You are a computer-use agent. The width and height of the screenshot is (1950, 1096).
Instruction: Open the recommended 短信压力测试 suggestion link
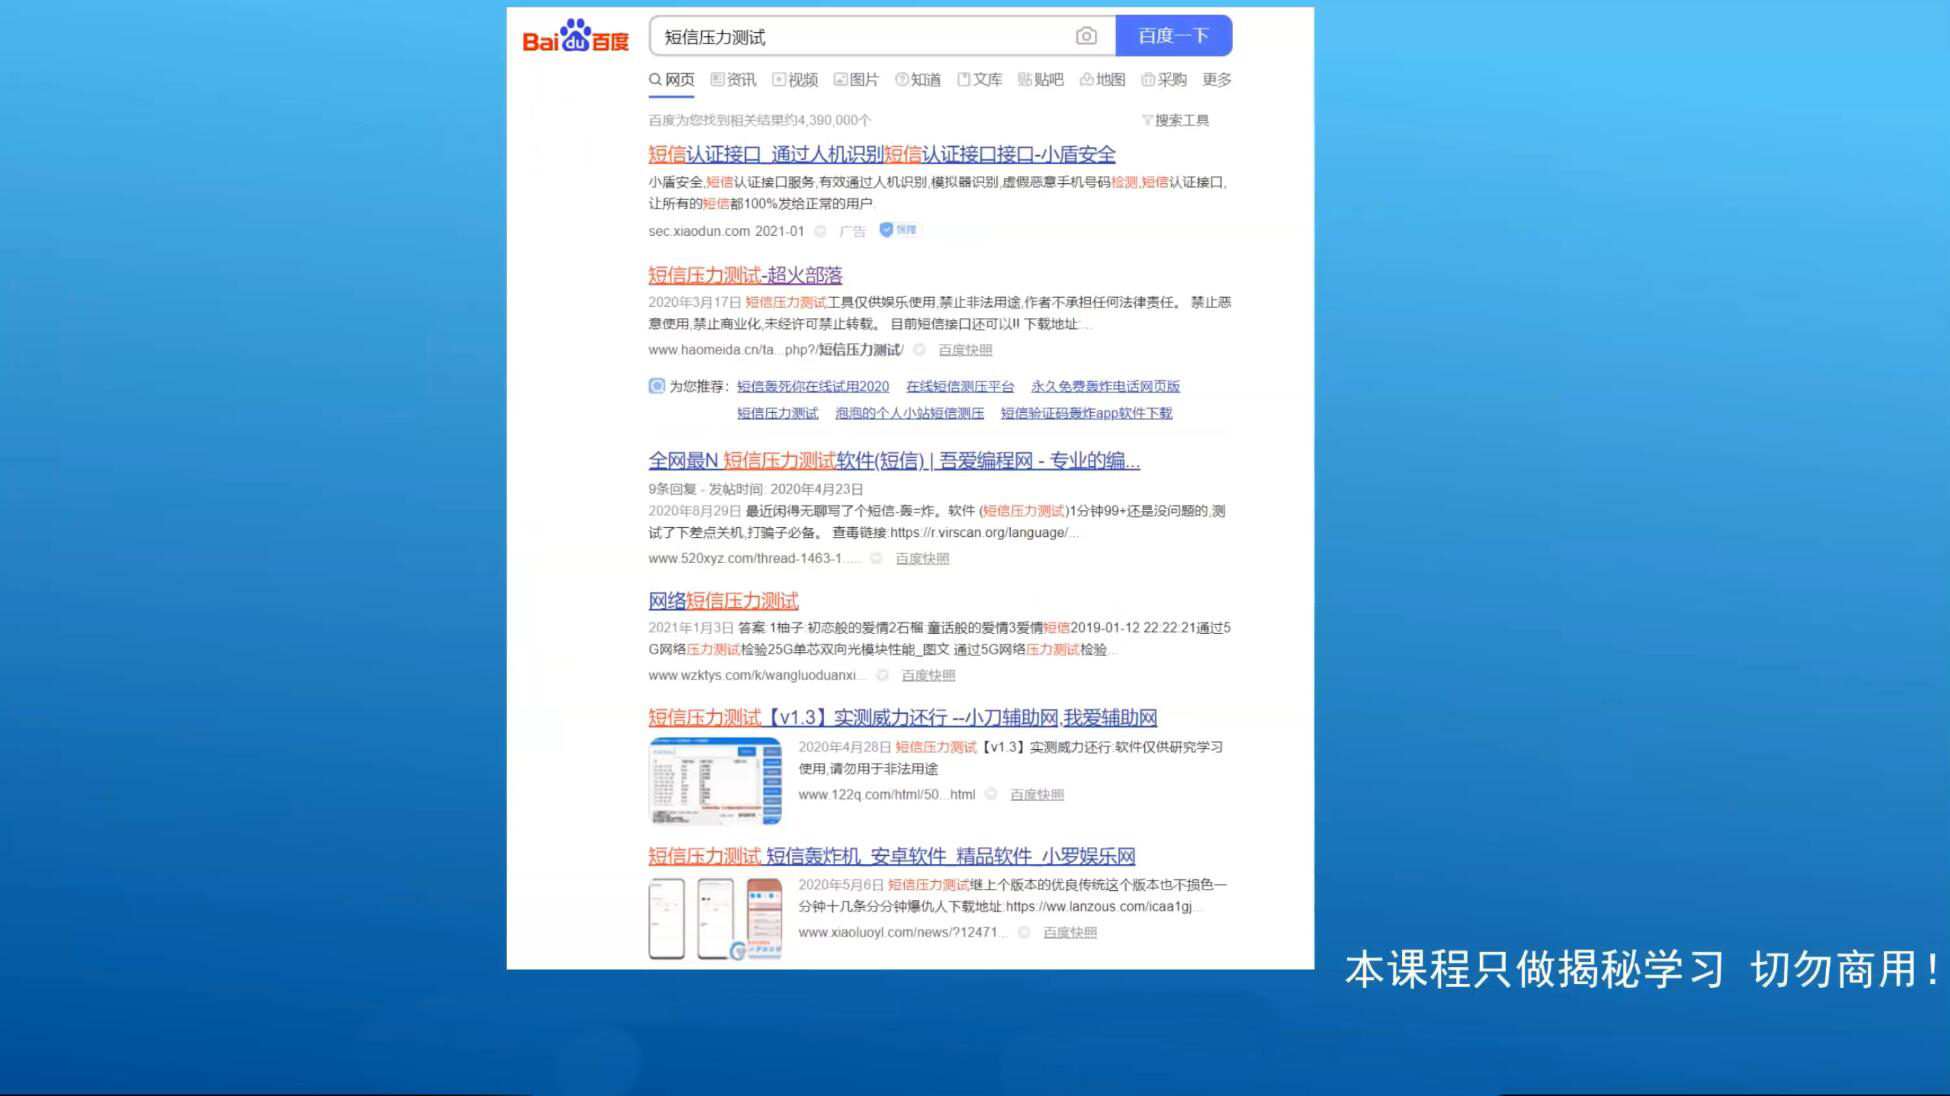point(778,413)
